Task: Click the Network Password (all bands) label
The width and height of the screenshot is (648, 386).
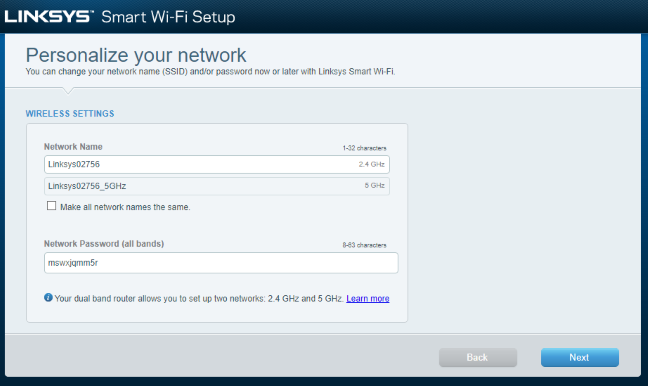Action: point(104,244)
